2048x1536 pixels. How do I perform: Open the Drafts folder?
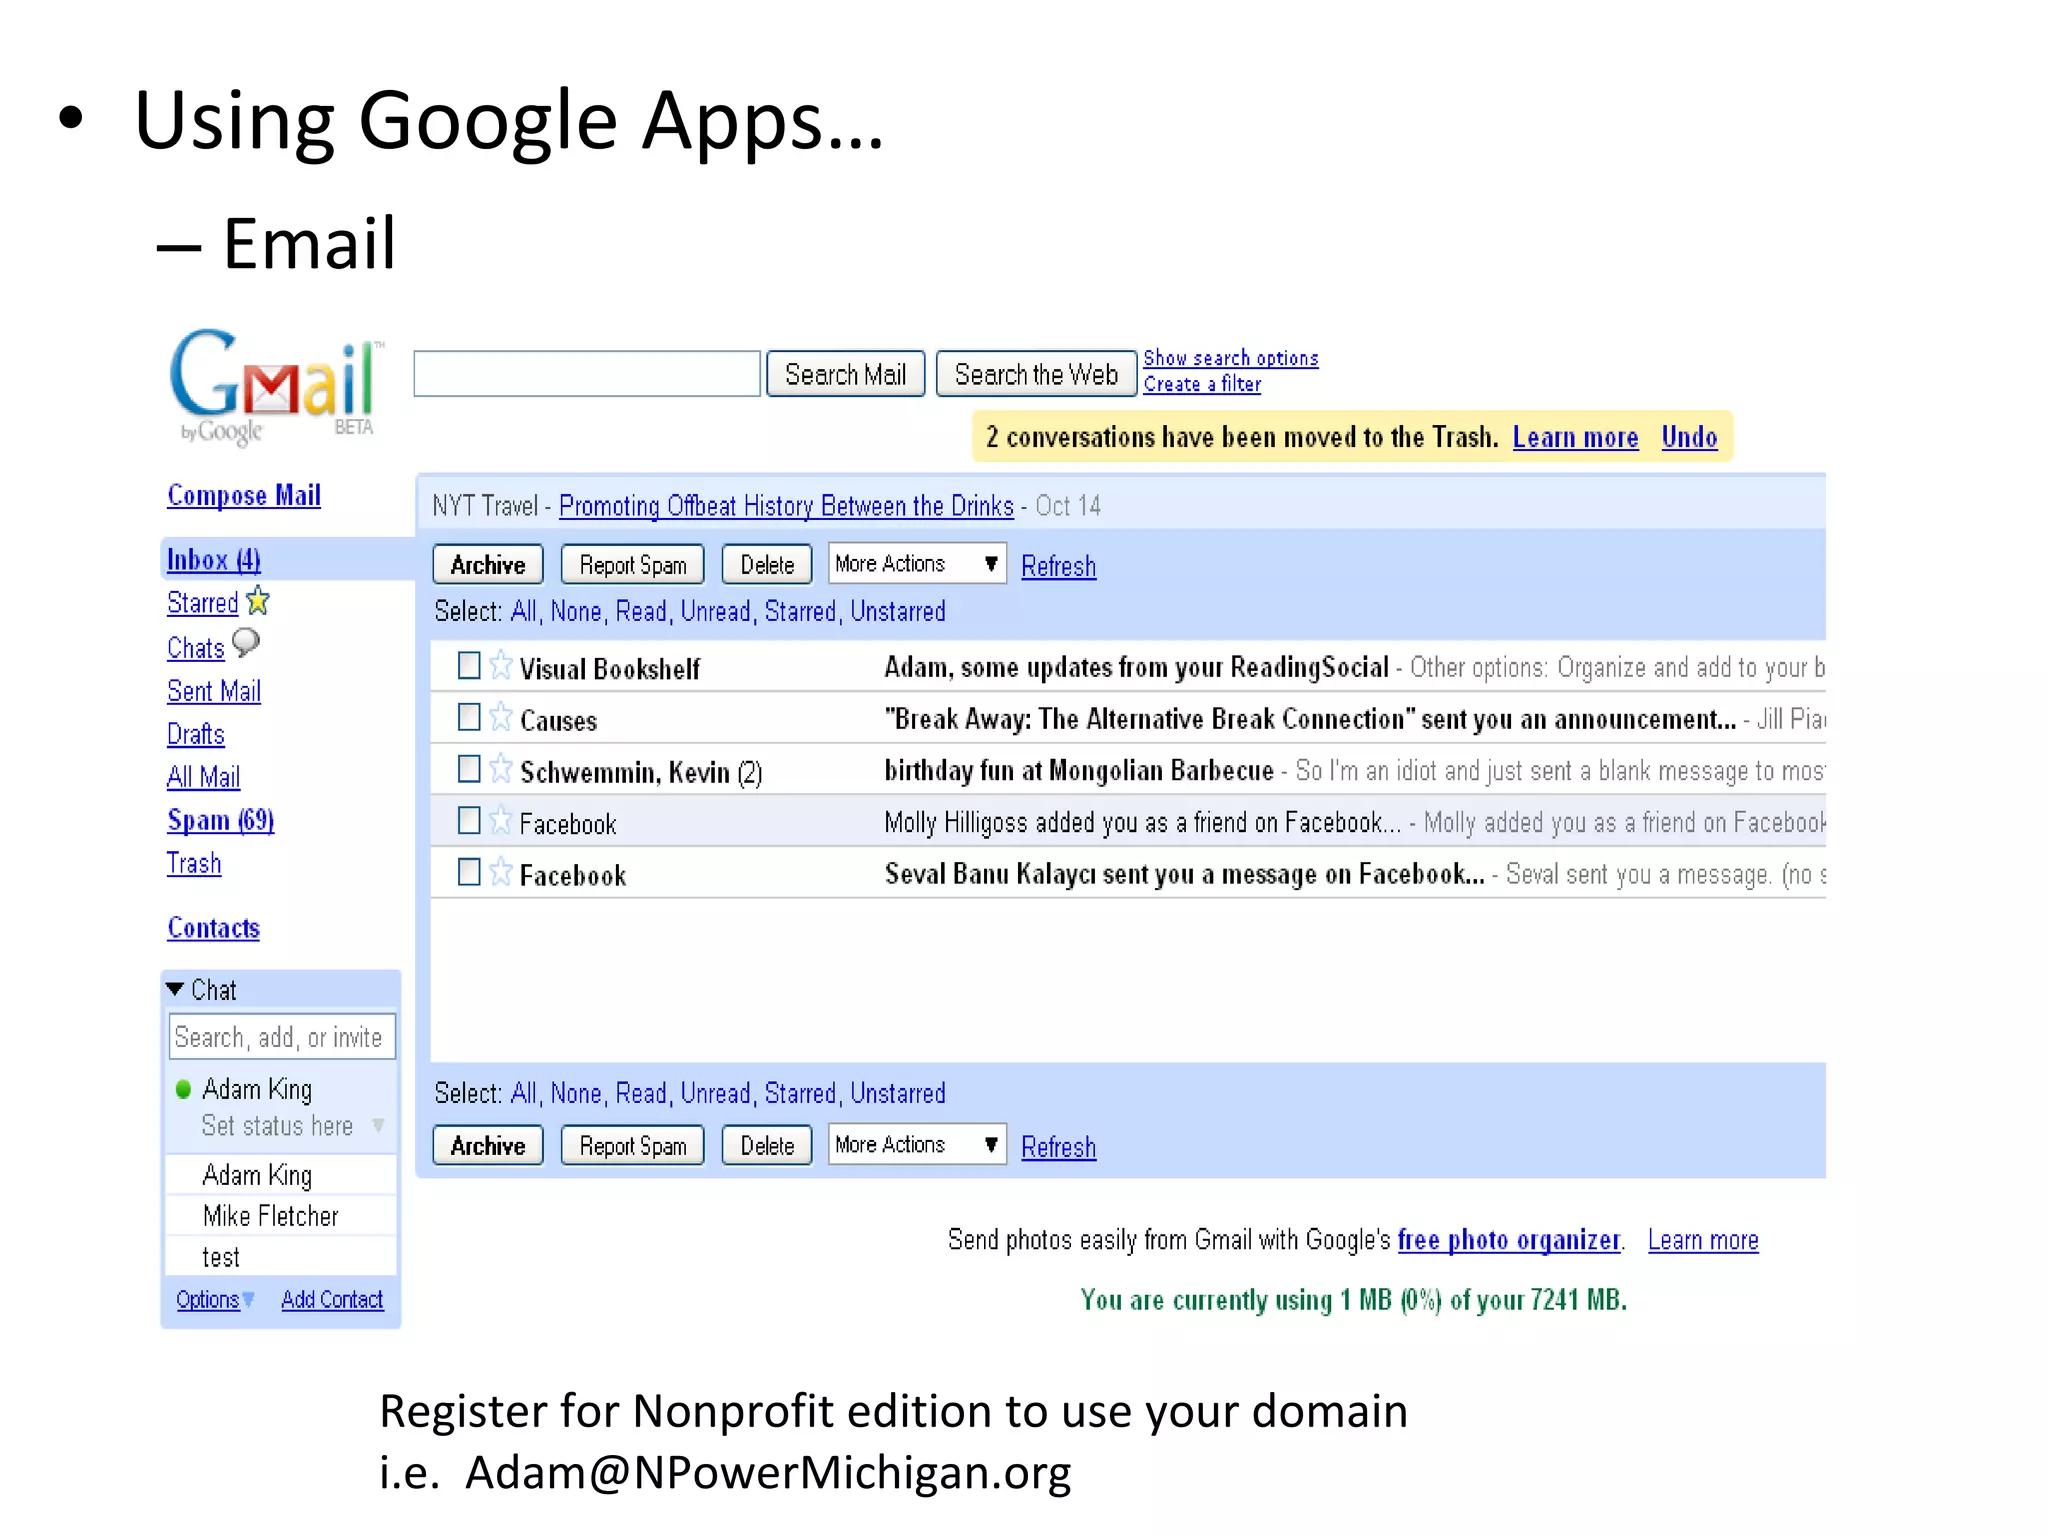196,734
